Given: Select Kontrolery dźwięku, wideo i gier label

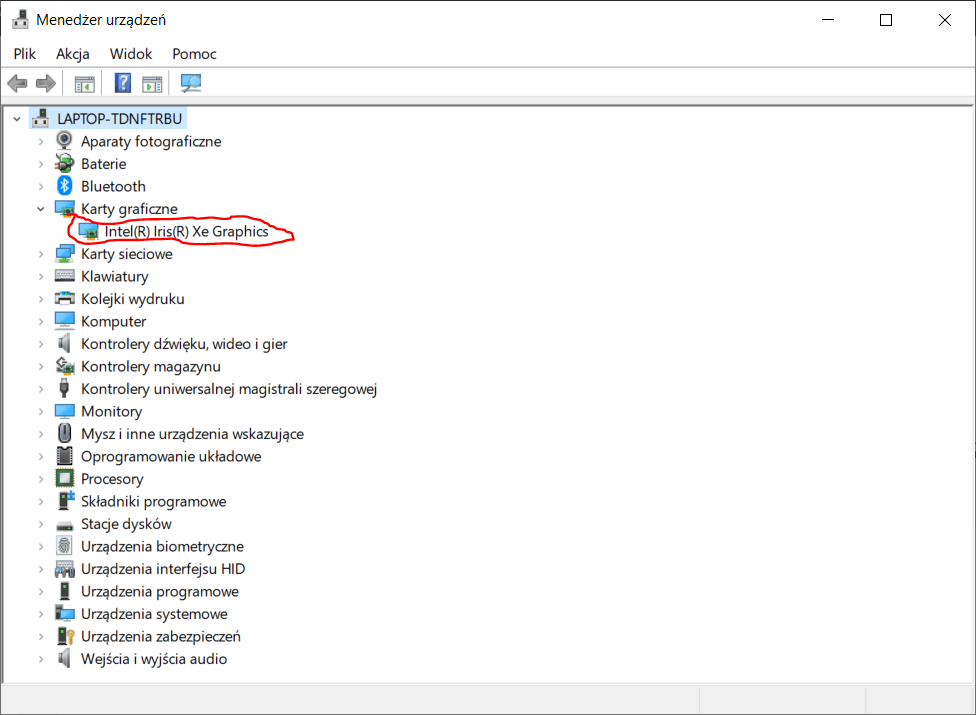Looking at the screenshot, I should 184,344.
